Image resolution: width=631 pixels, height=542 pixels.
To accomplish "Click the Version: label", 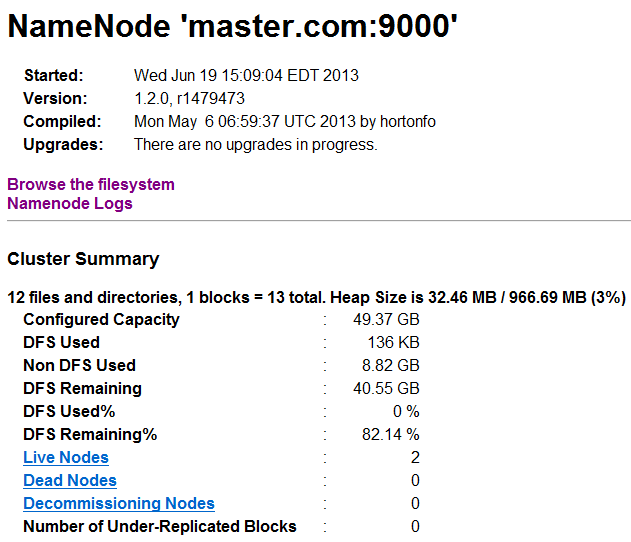I will pos(55,99).
